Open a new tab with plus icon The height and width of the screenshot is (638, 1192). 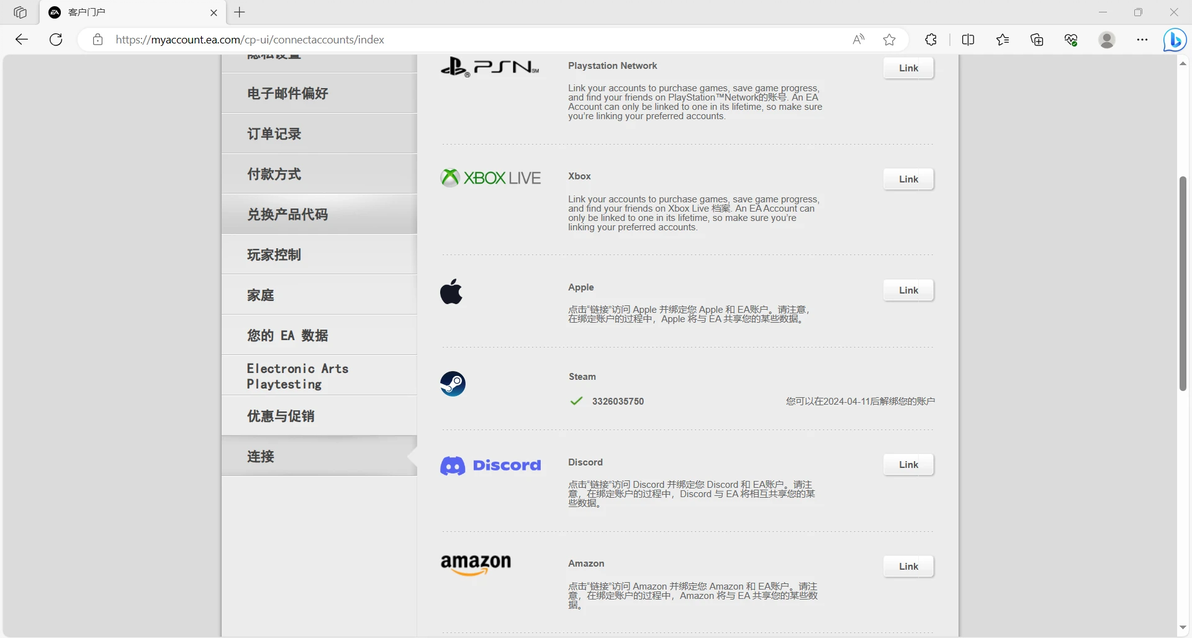pyautogui.click(x=239, y=12)
